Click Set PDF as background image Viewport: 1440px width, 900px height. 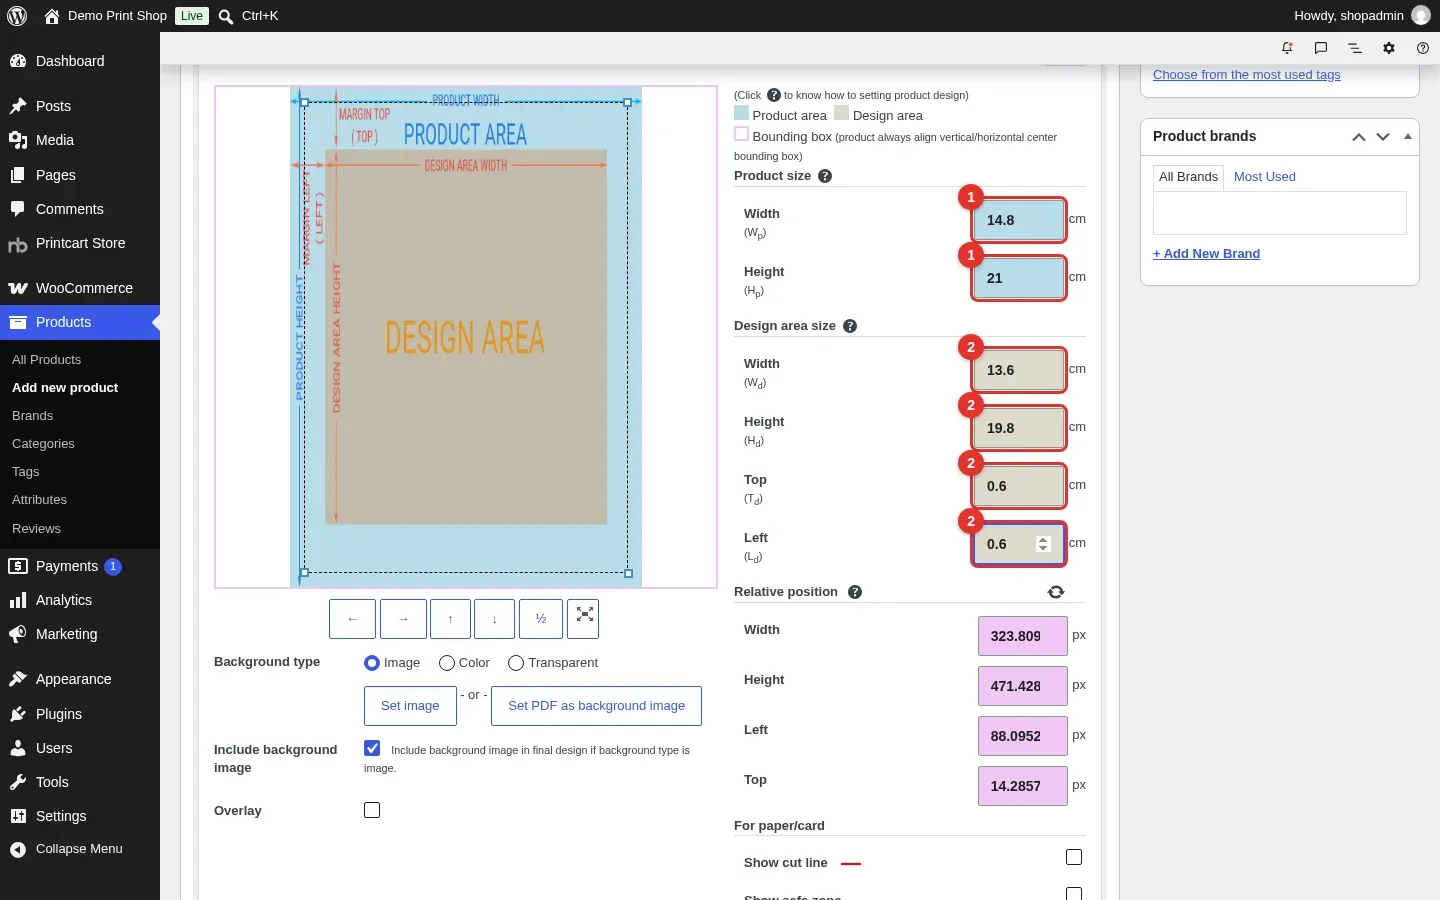(596, 706)
